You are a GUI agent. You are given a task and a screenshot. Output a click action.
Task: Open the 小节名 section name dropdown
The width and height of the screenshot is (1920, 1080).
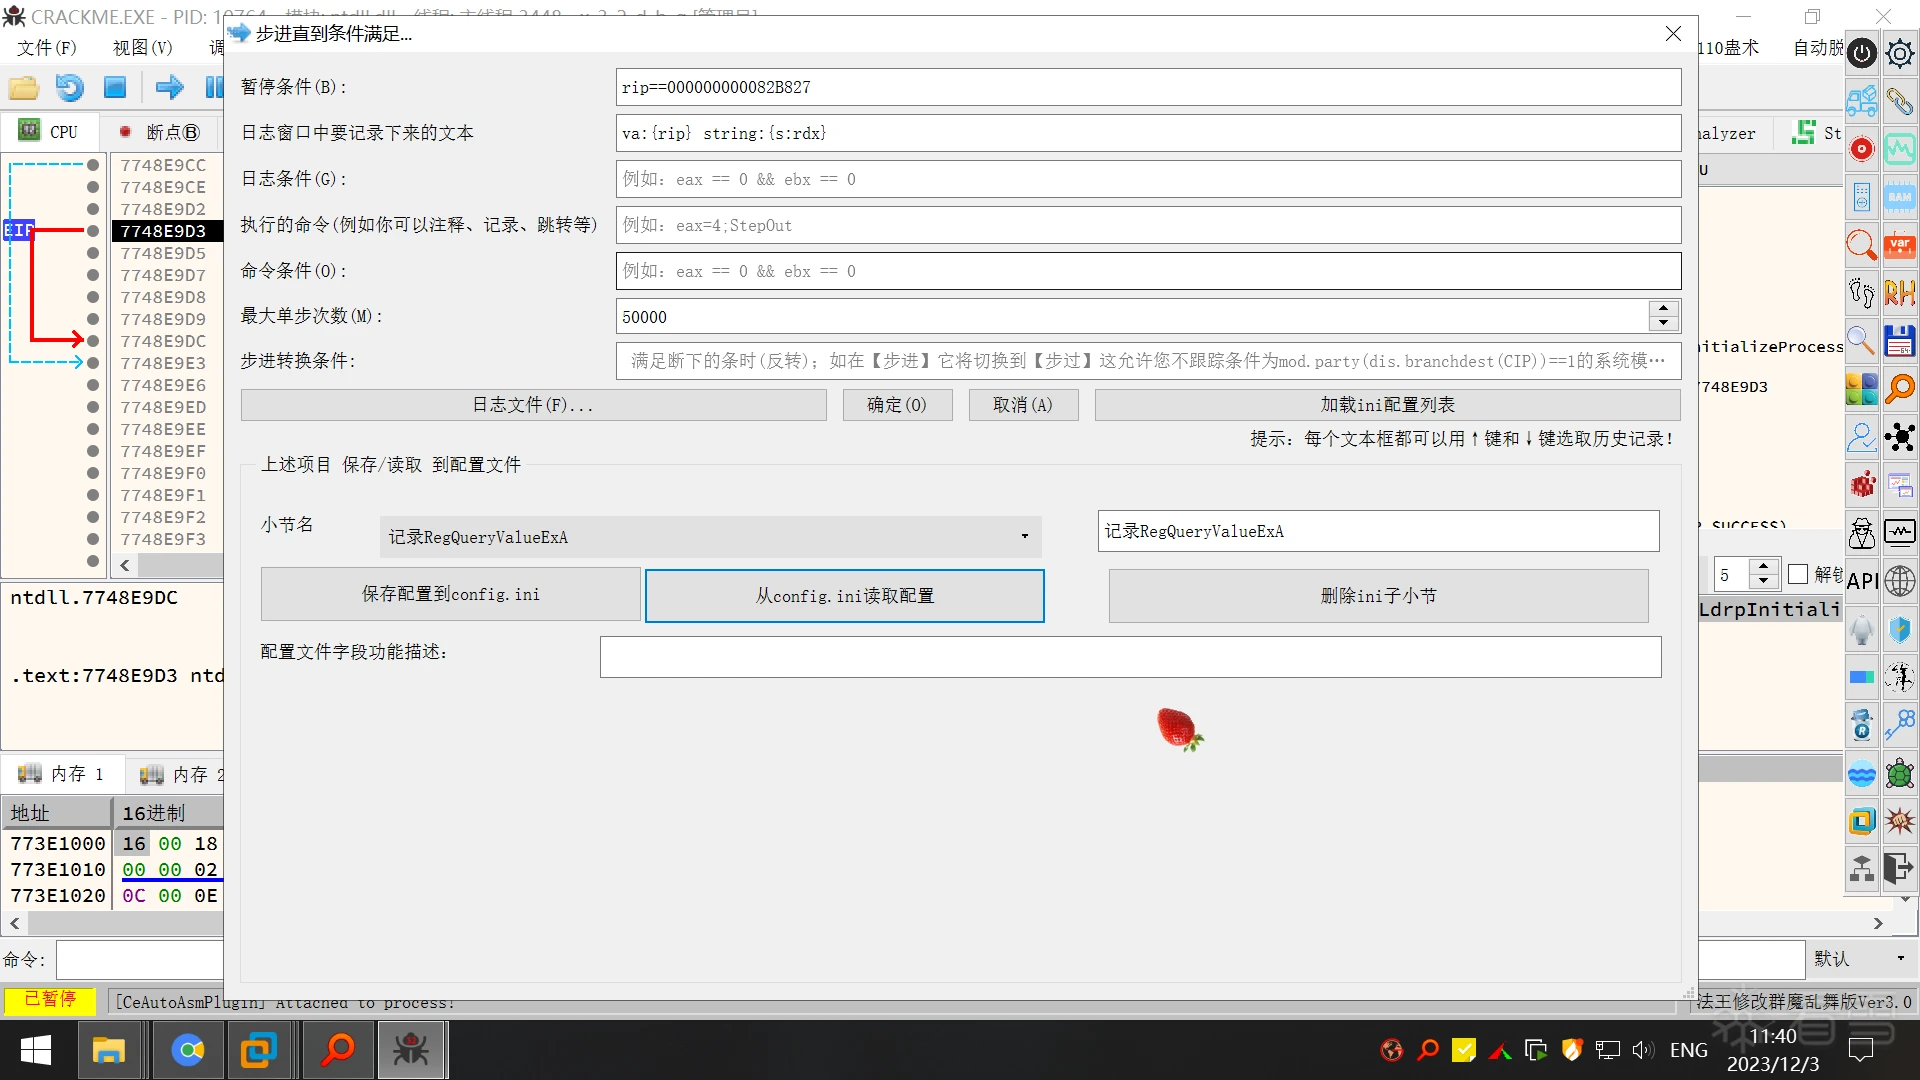pos(1024,537)
